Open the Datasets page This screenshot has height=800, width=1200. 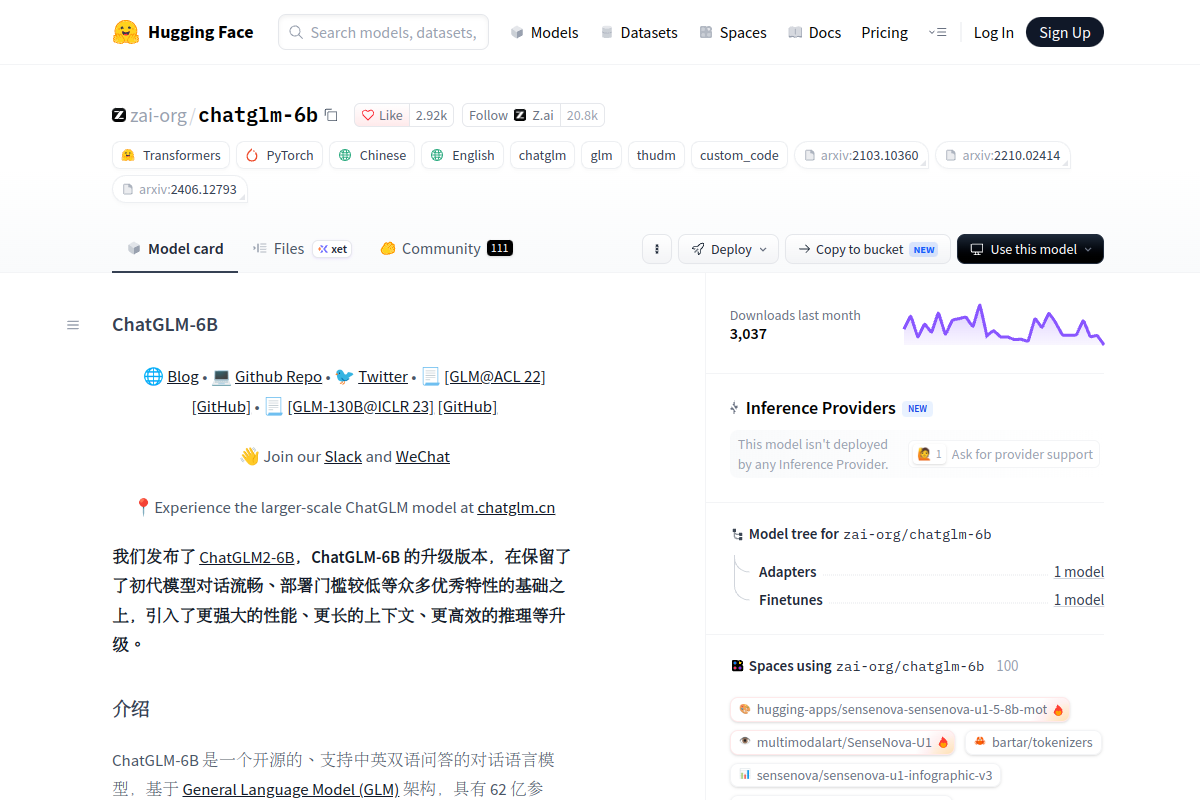click(639, 32)
